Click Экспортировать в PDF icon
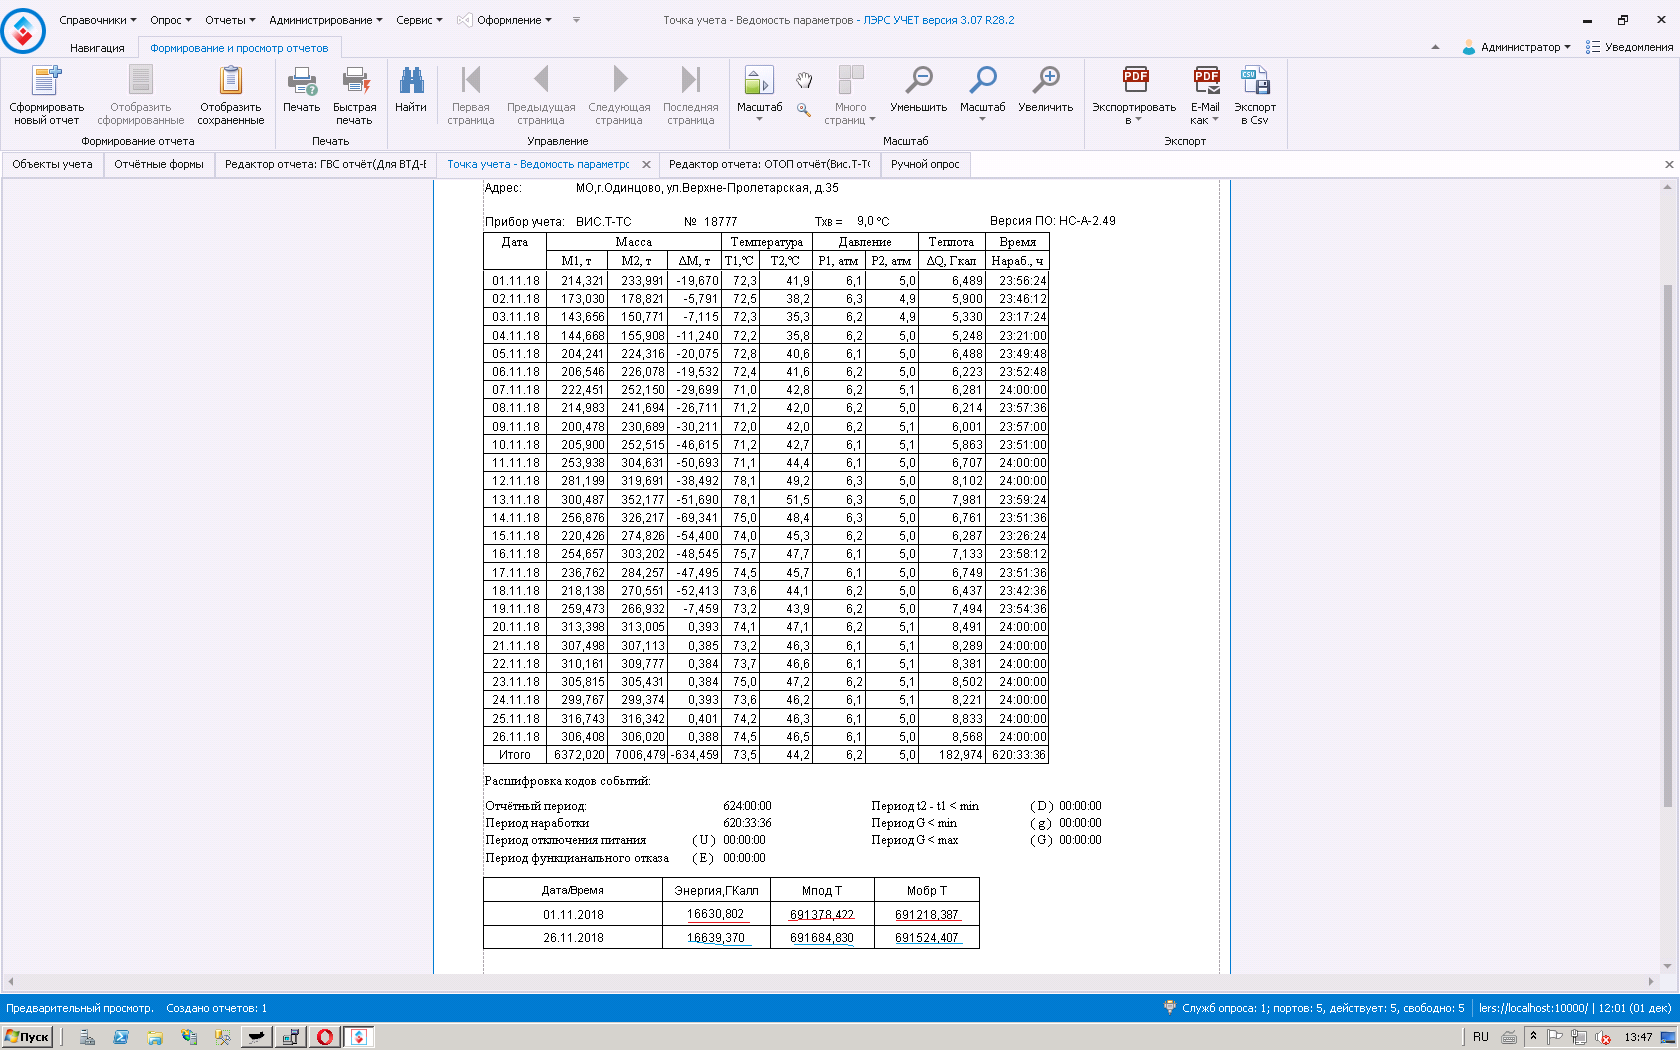The image size is (1680, 1050). coord(1135,81)
